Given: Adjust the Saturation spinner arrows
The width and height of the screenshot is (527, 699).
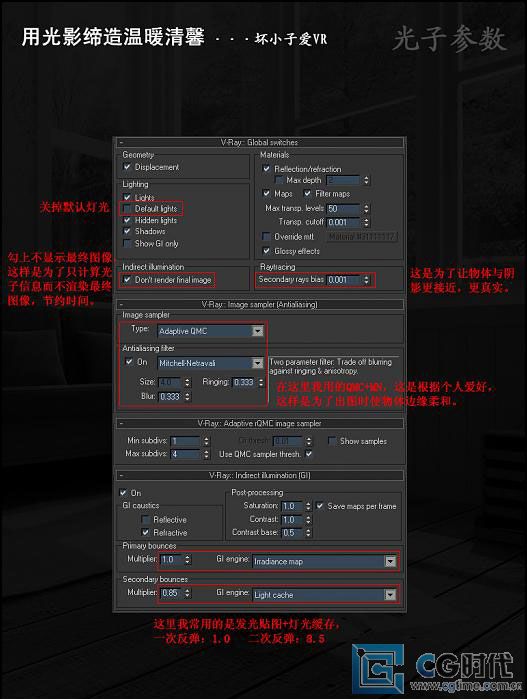Looking at the screenshot, I should point(309,506).
